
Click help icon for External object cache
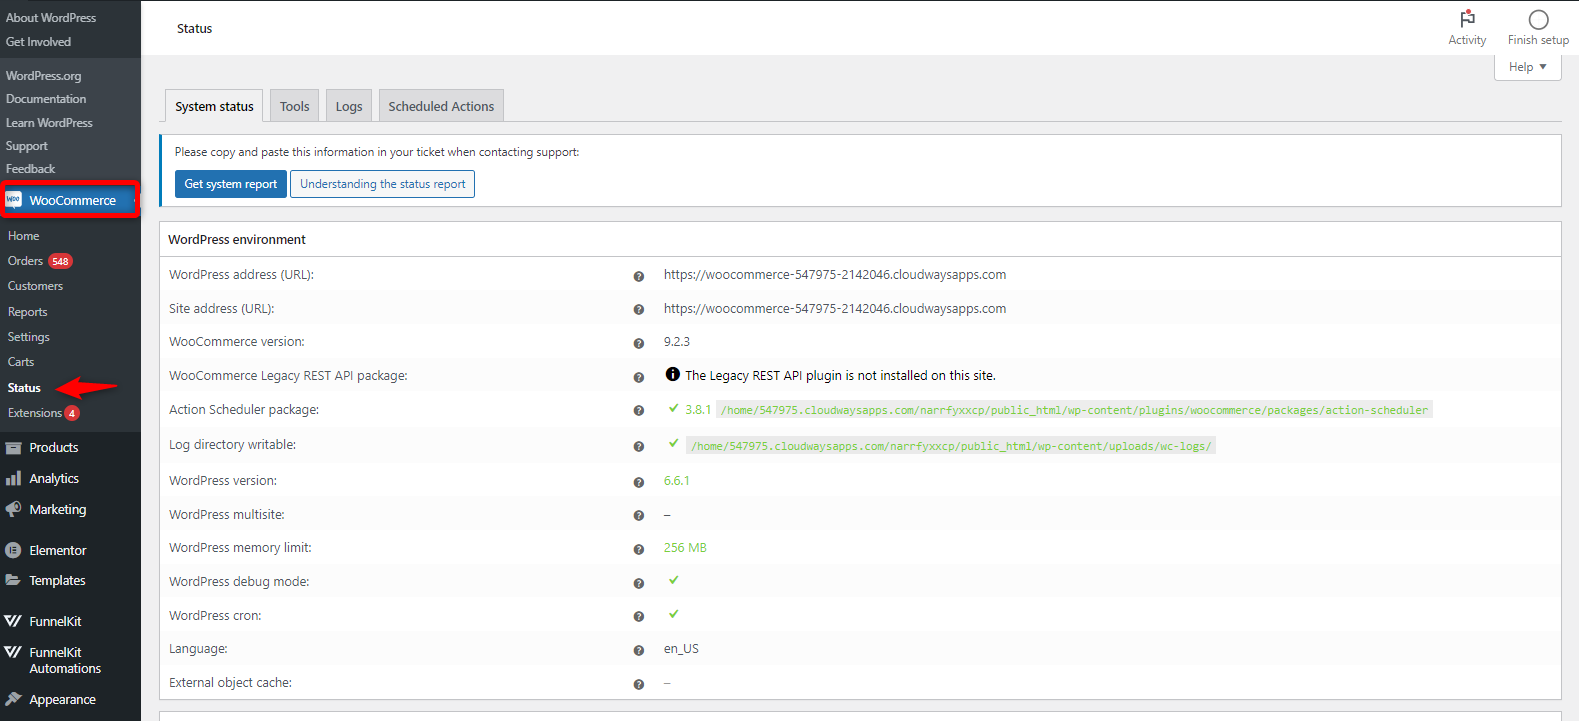(x=639, y=684)
